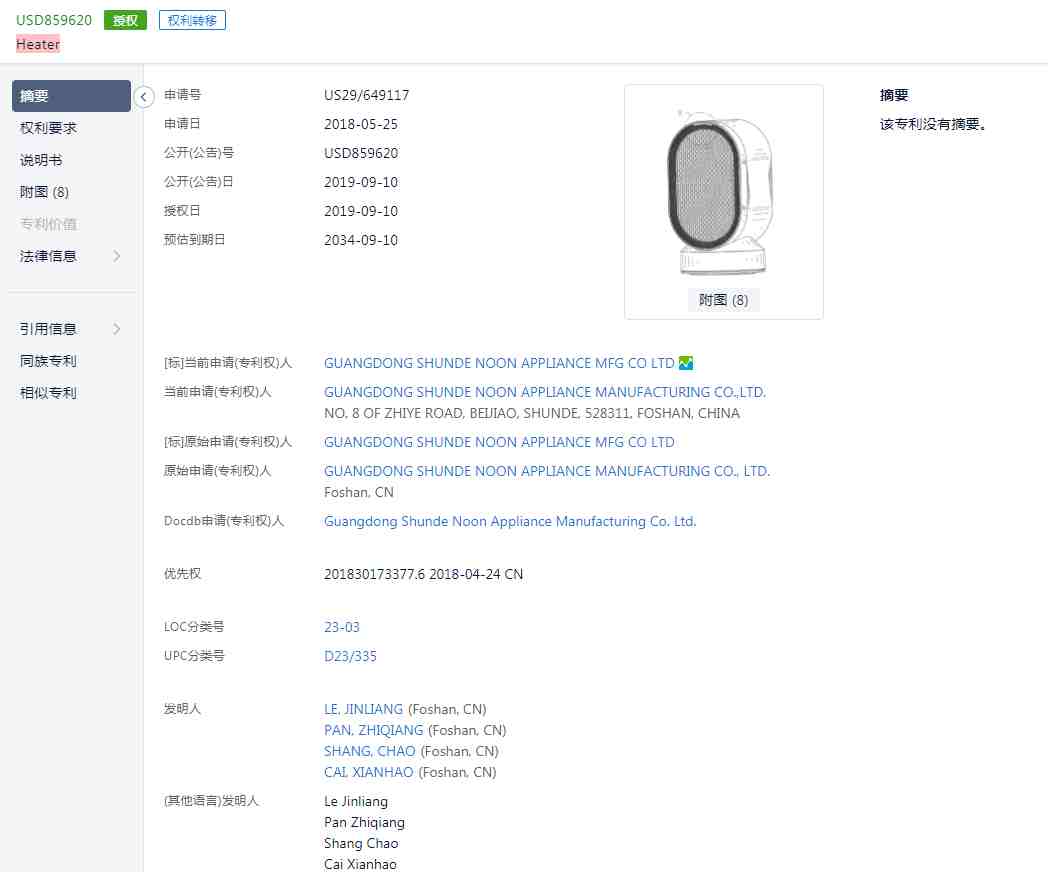Open original standardized assignee MFG CO LTD link
The height and width of the screenshot is (873, 1048).
coord(499,442)
